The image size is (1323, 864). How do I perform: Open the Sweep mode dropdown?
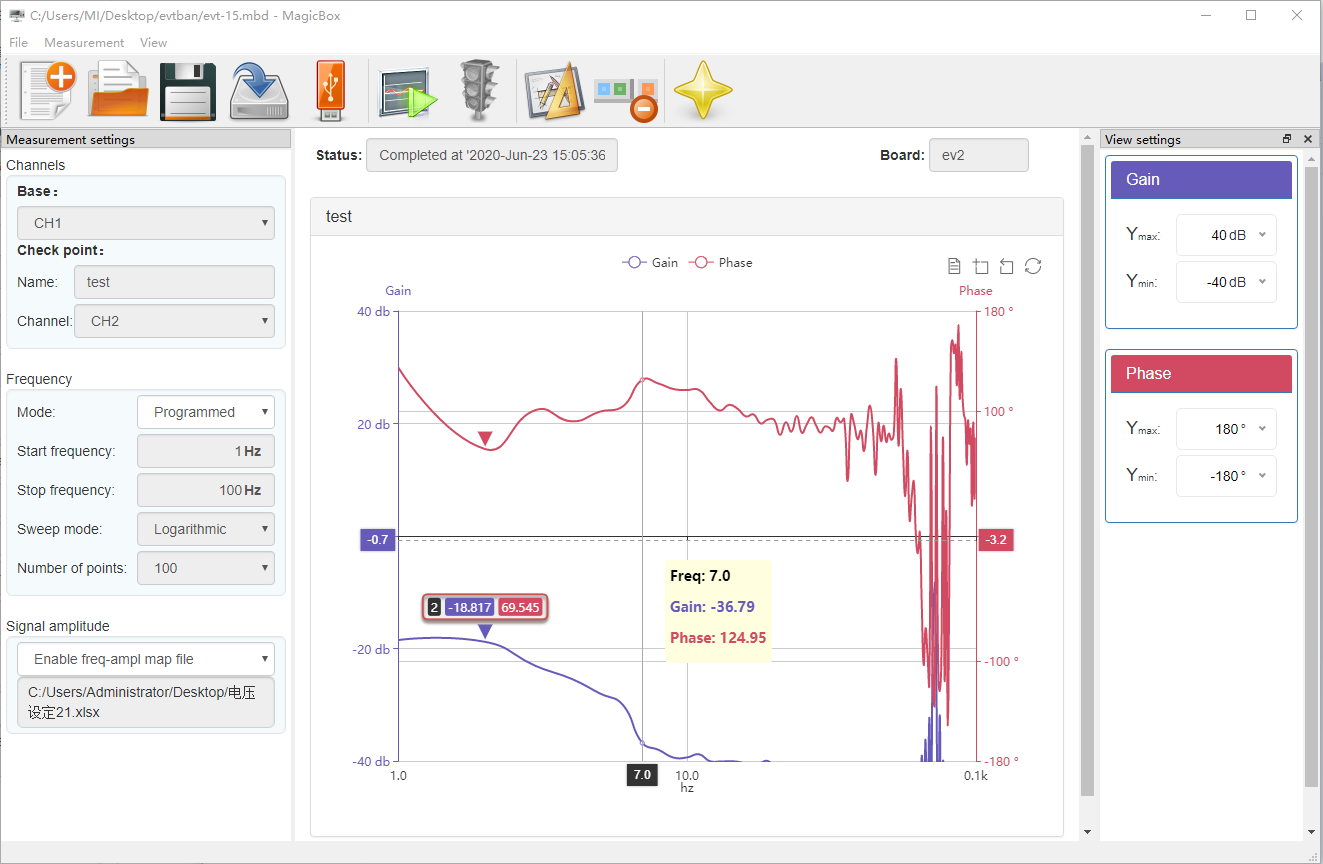(x=206, y=529)
